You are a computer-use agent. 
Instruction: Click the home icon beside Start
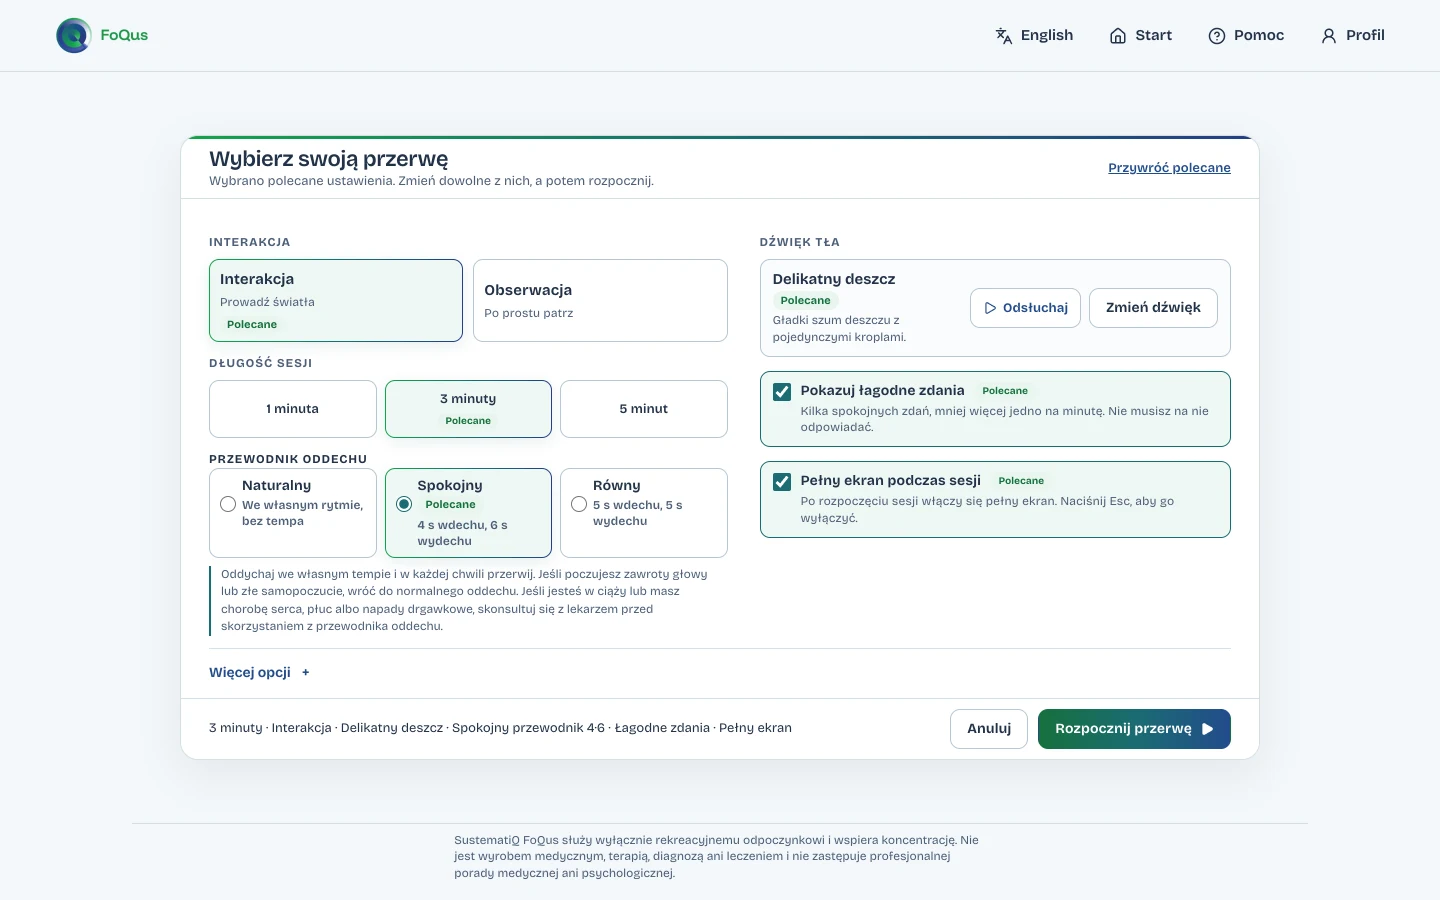click(1118, 36)
